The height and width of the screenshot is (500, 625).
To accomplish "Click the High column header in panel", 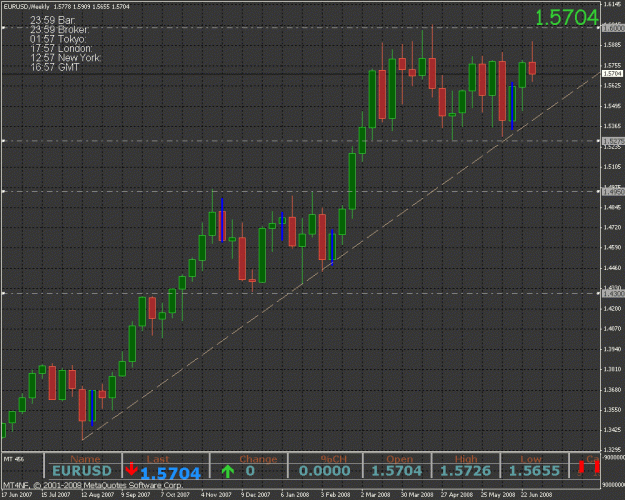I will click(466, 459).
